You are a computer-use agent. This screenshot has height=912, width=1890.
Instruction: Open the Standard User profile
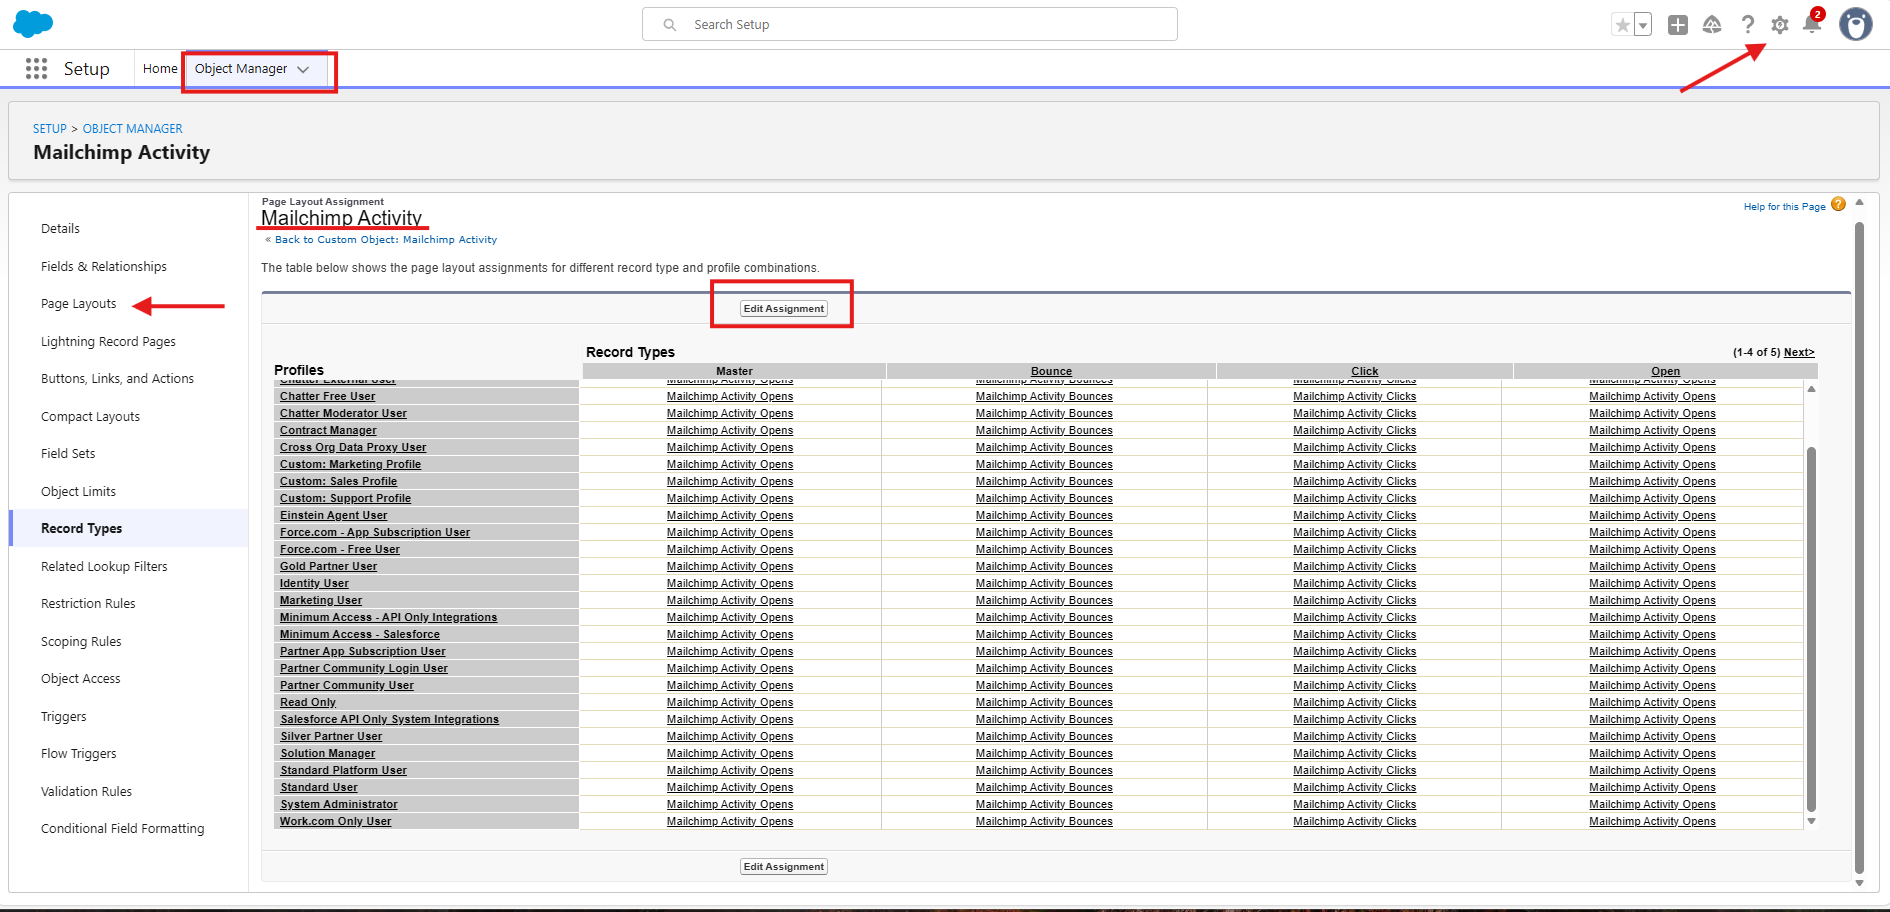(x=319, y=788)
